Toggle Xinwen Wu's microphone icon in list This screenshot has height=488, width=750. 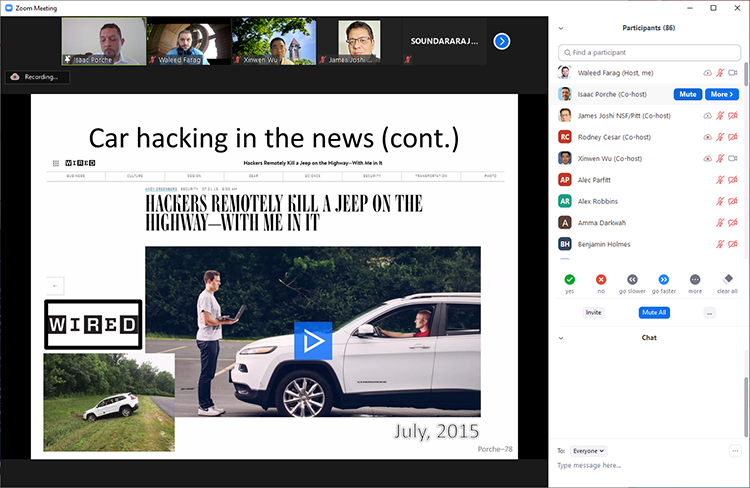coord(720,158)
